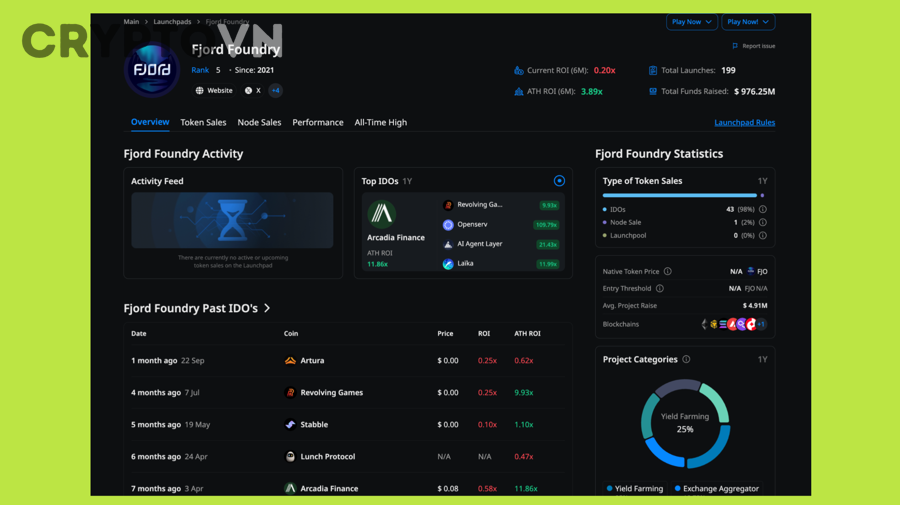Open the first Play Now dropdown
This screenshot has height=505, width=900.
(x=692, y=22)
